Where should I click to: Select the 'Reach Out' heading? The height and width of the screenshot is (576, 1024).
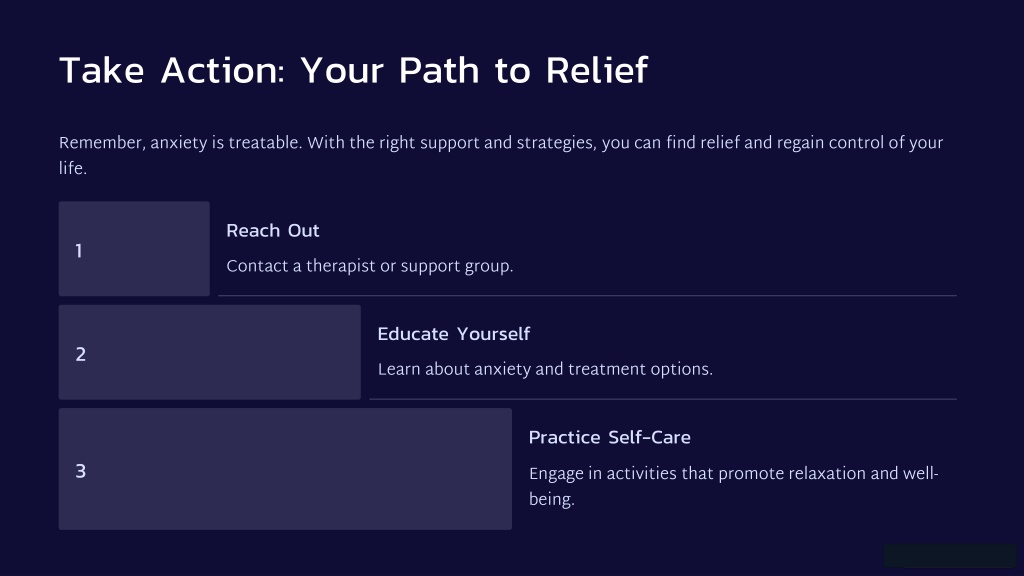272,231
